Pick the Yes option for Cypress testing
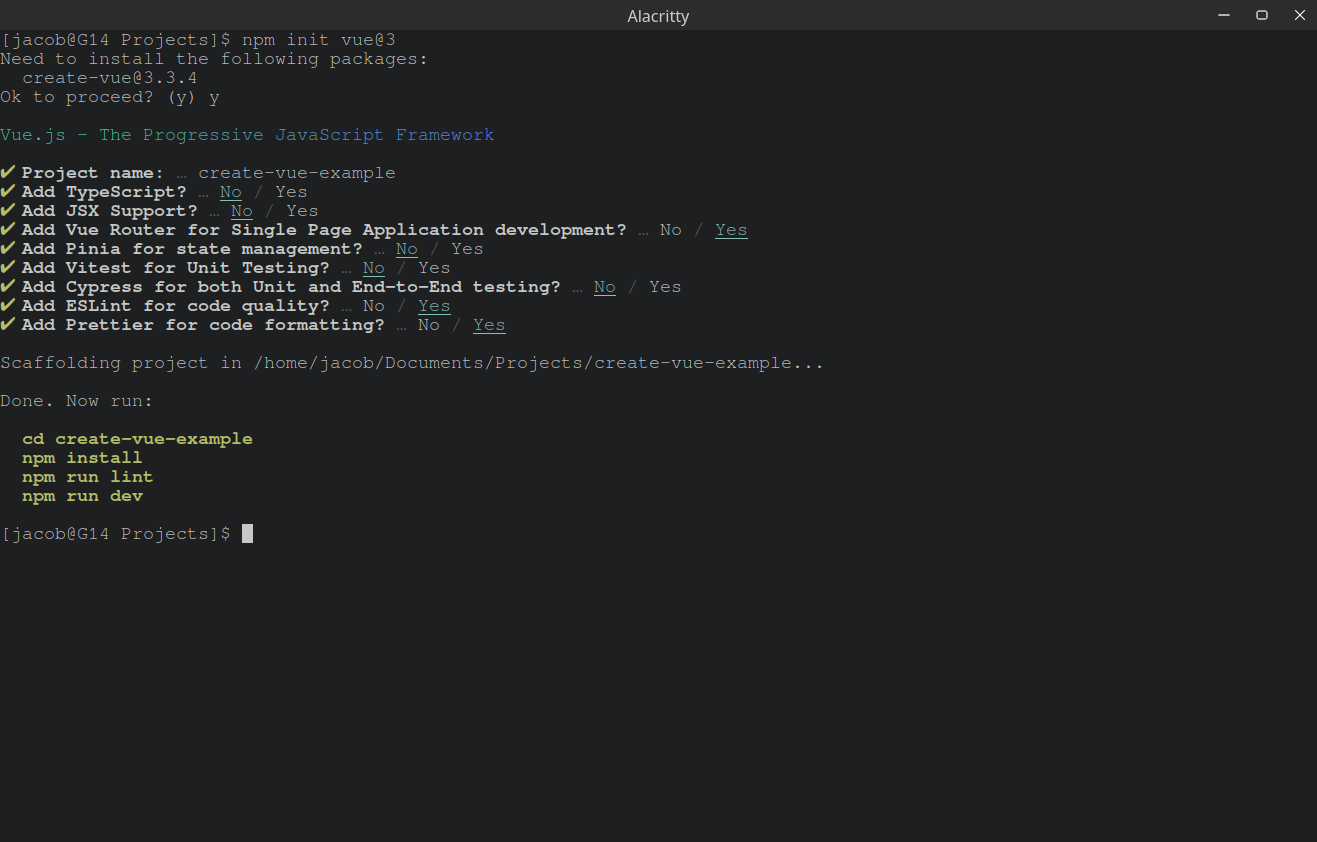The height and width of the screenshot is (842, 1317). [665, 287]
